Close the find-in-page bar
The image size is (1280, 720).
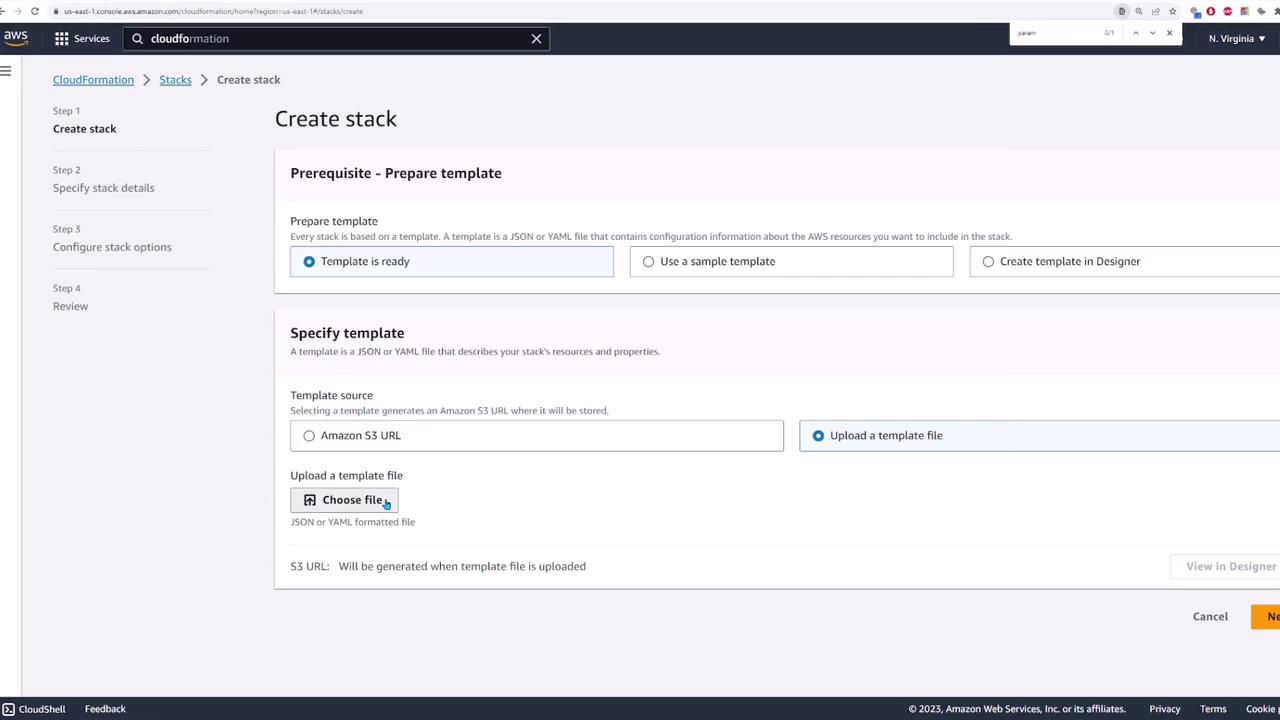1169,33
